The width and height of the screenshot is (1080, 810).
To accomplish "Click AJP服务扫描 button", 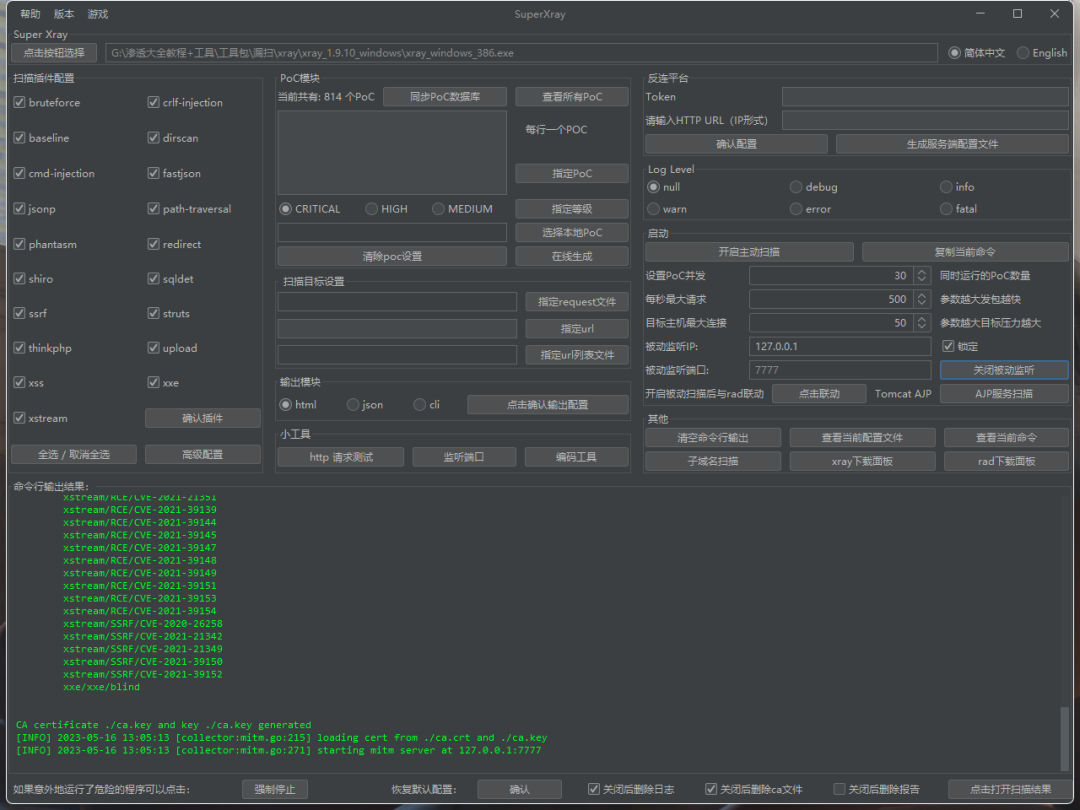I will tap(1004, 394).
